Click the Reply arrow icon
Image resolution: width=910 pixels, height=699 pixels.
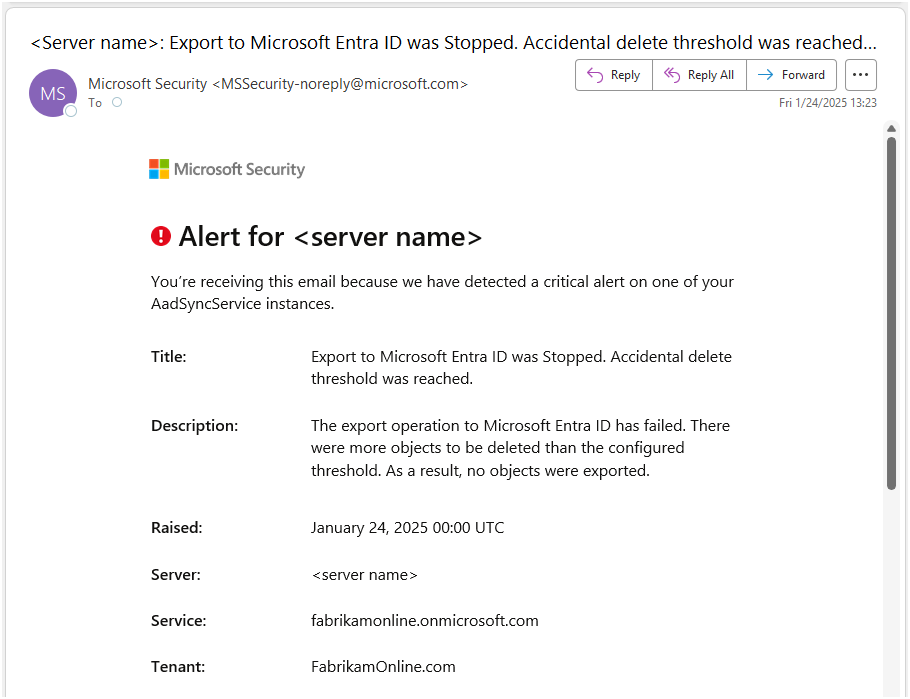click(x=595, y=75)
